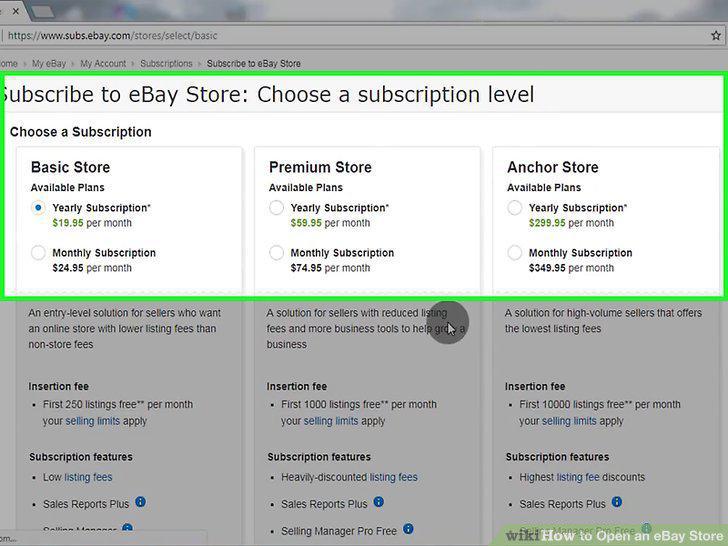Click the $19.95 per month price
This screenshot has width=728, height=546.
(x=92, y=223)
